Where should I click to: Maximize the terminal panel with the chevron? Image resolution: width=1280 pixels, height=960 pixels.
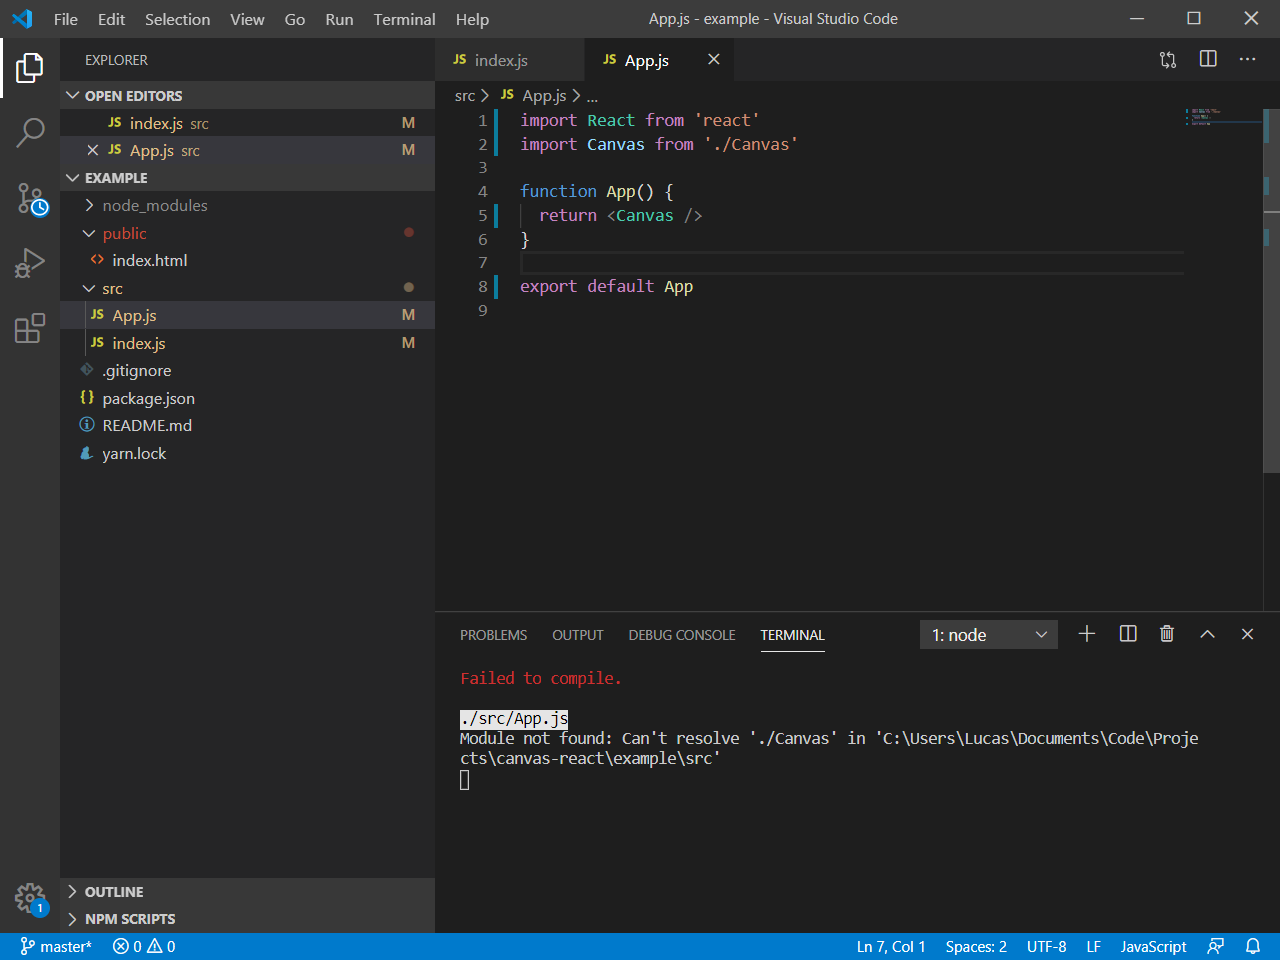point(1207,633)
